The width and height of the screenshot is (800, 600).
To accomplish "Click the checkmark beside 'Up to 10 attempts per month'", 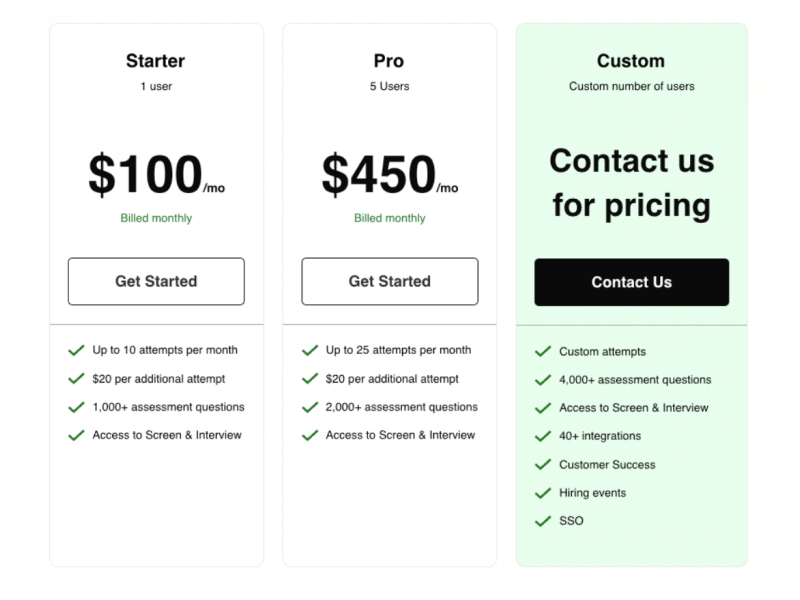I will (76, 351).
